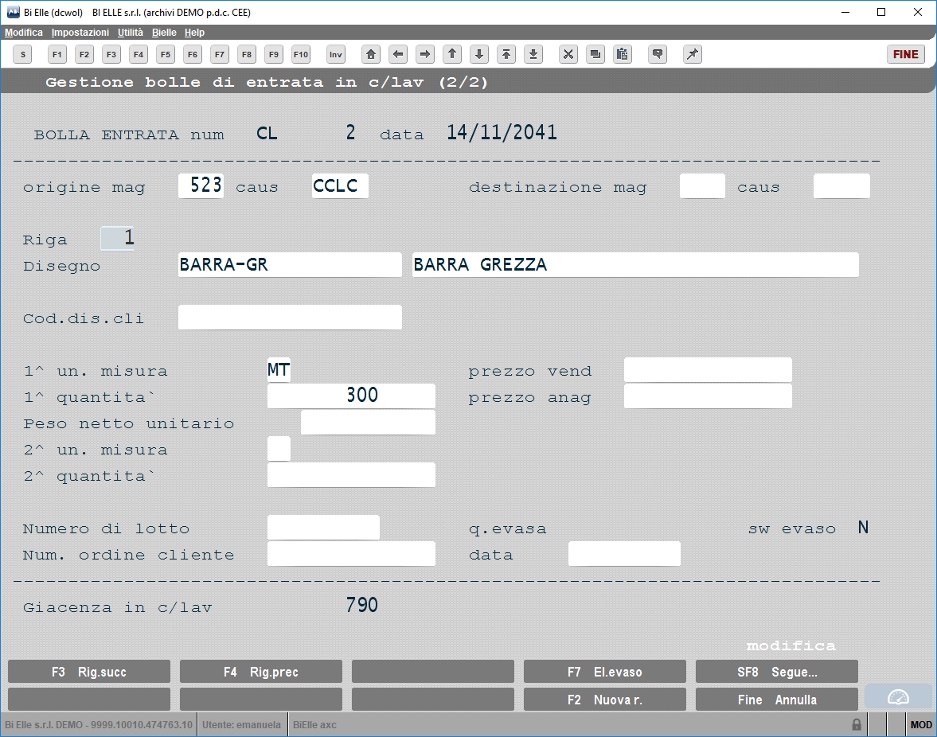
Task: Click the left arrow toolbar icon
Action: click(398, 54)
